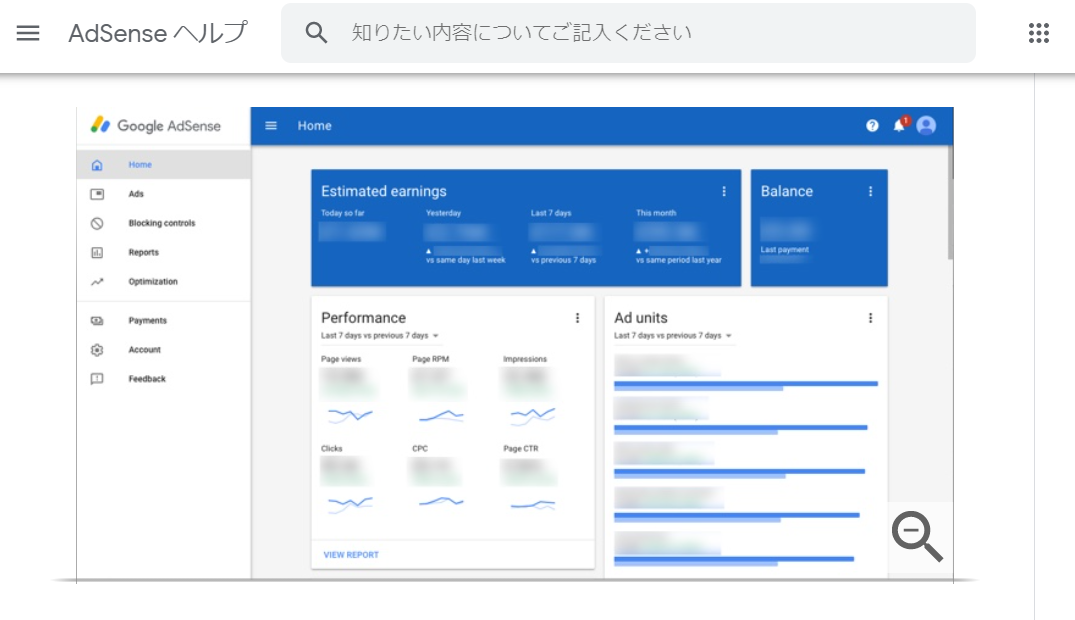Image resolution: width=1075 pixels, height=620 pixels.
Task: Click the Payments sidebar icon
Action: [x=97, y=321]
